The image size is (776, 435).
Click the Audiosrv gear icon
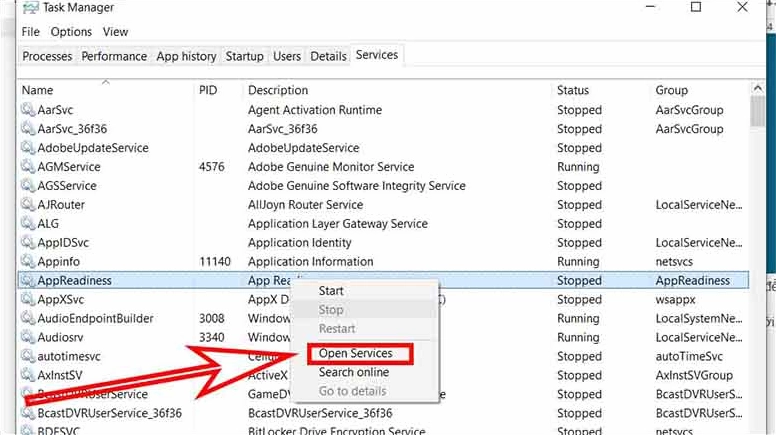pos(28,337)
